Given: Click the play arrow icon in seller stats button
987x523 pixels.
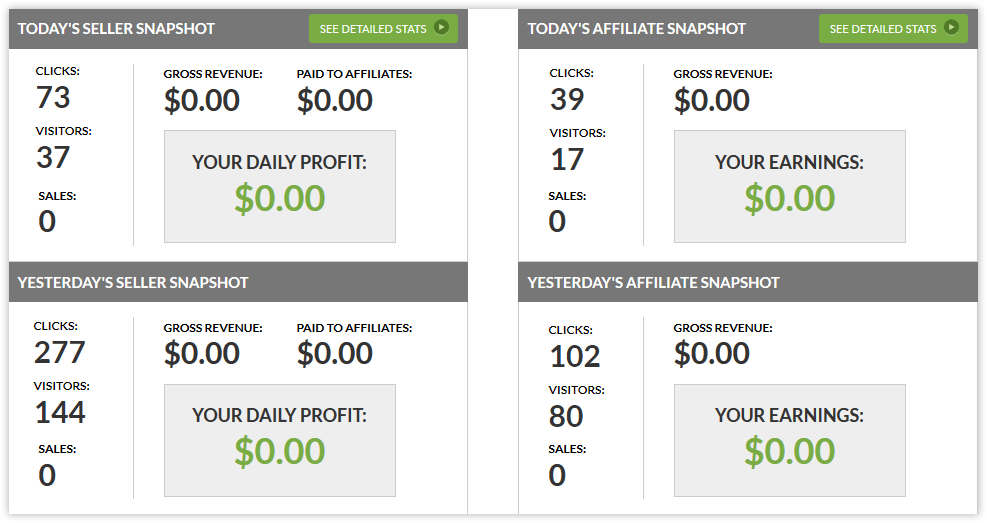Looking at the screenshot, I should 441,28.
